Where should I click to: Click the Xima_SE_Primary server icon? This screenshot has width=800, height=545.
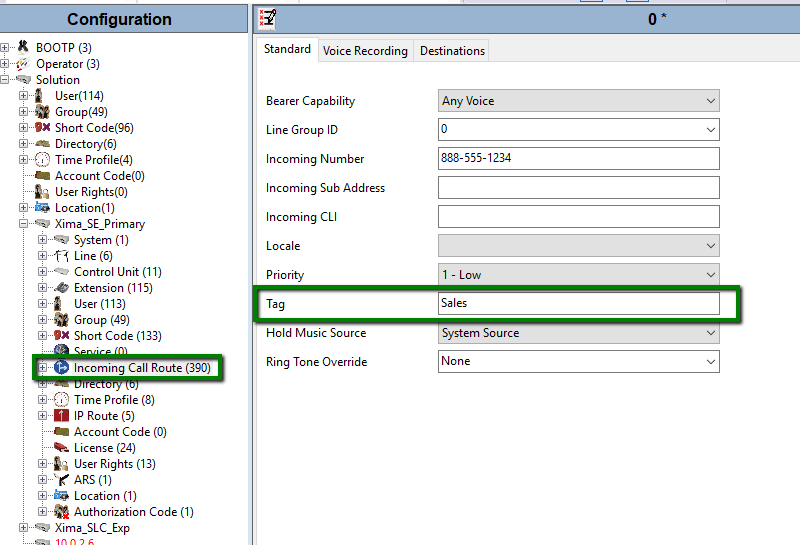point(42,224)
